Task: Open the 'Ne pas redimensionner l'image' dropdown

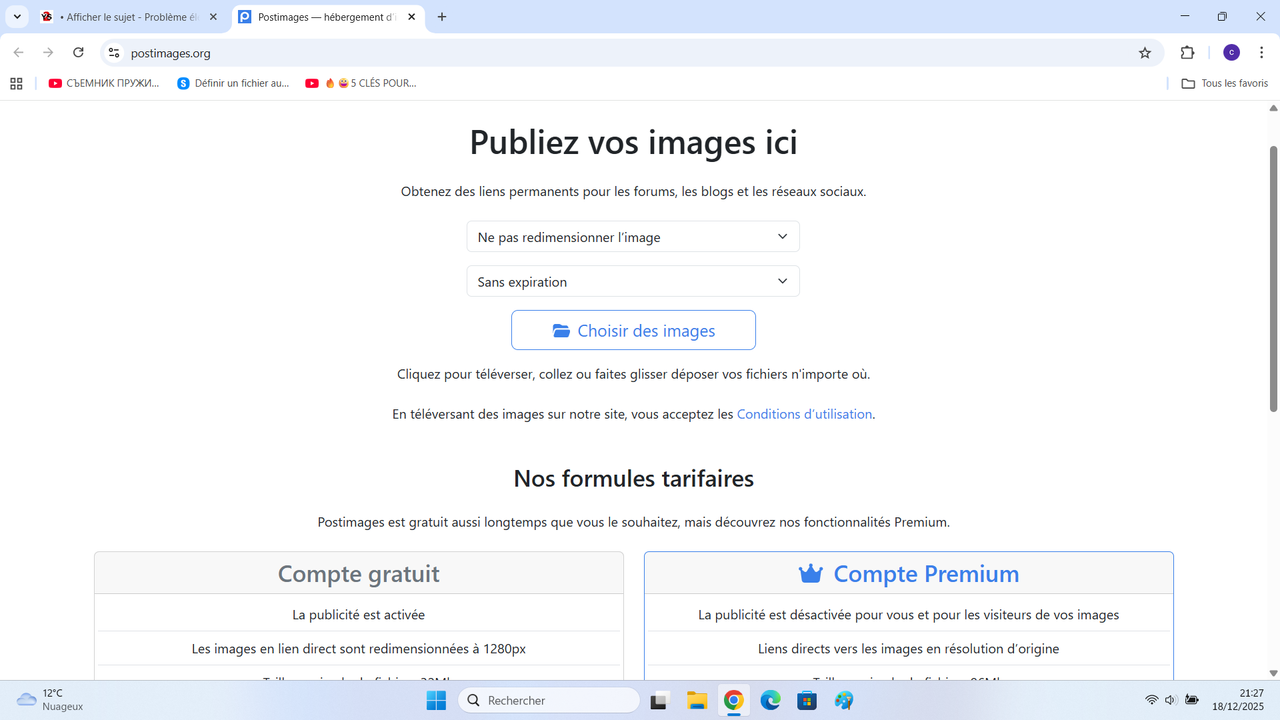Action: (632, 236)
